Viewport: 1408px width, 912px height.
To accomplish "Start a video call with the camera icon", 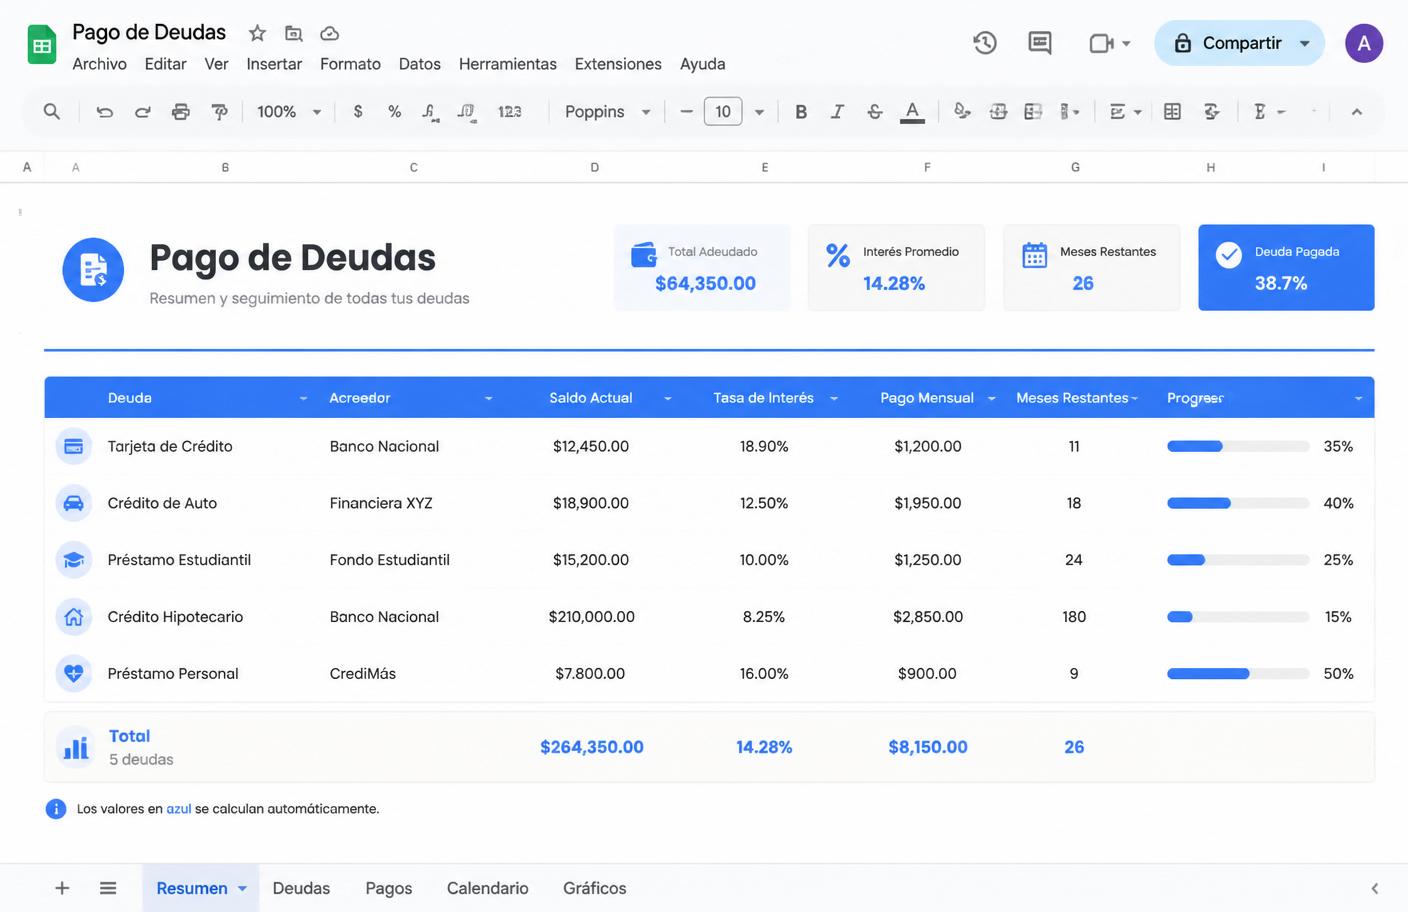I will tap(1101, 43).
